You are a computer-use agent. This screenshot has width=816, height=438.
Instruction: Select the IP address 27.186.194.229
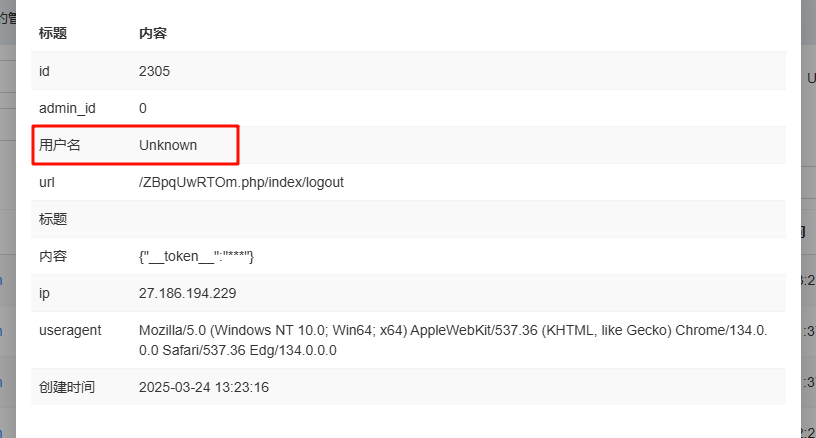(x=187, y=293)
